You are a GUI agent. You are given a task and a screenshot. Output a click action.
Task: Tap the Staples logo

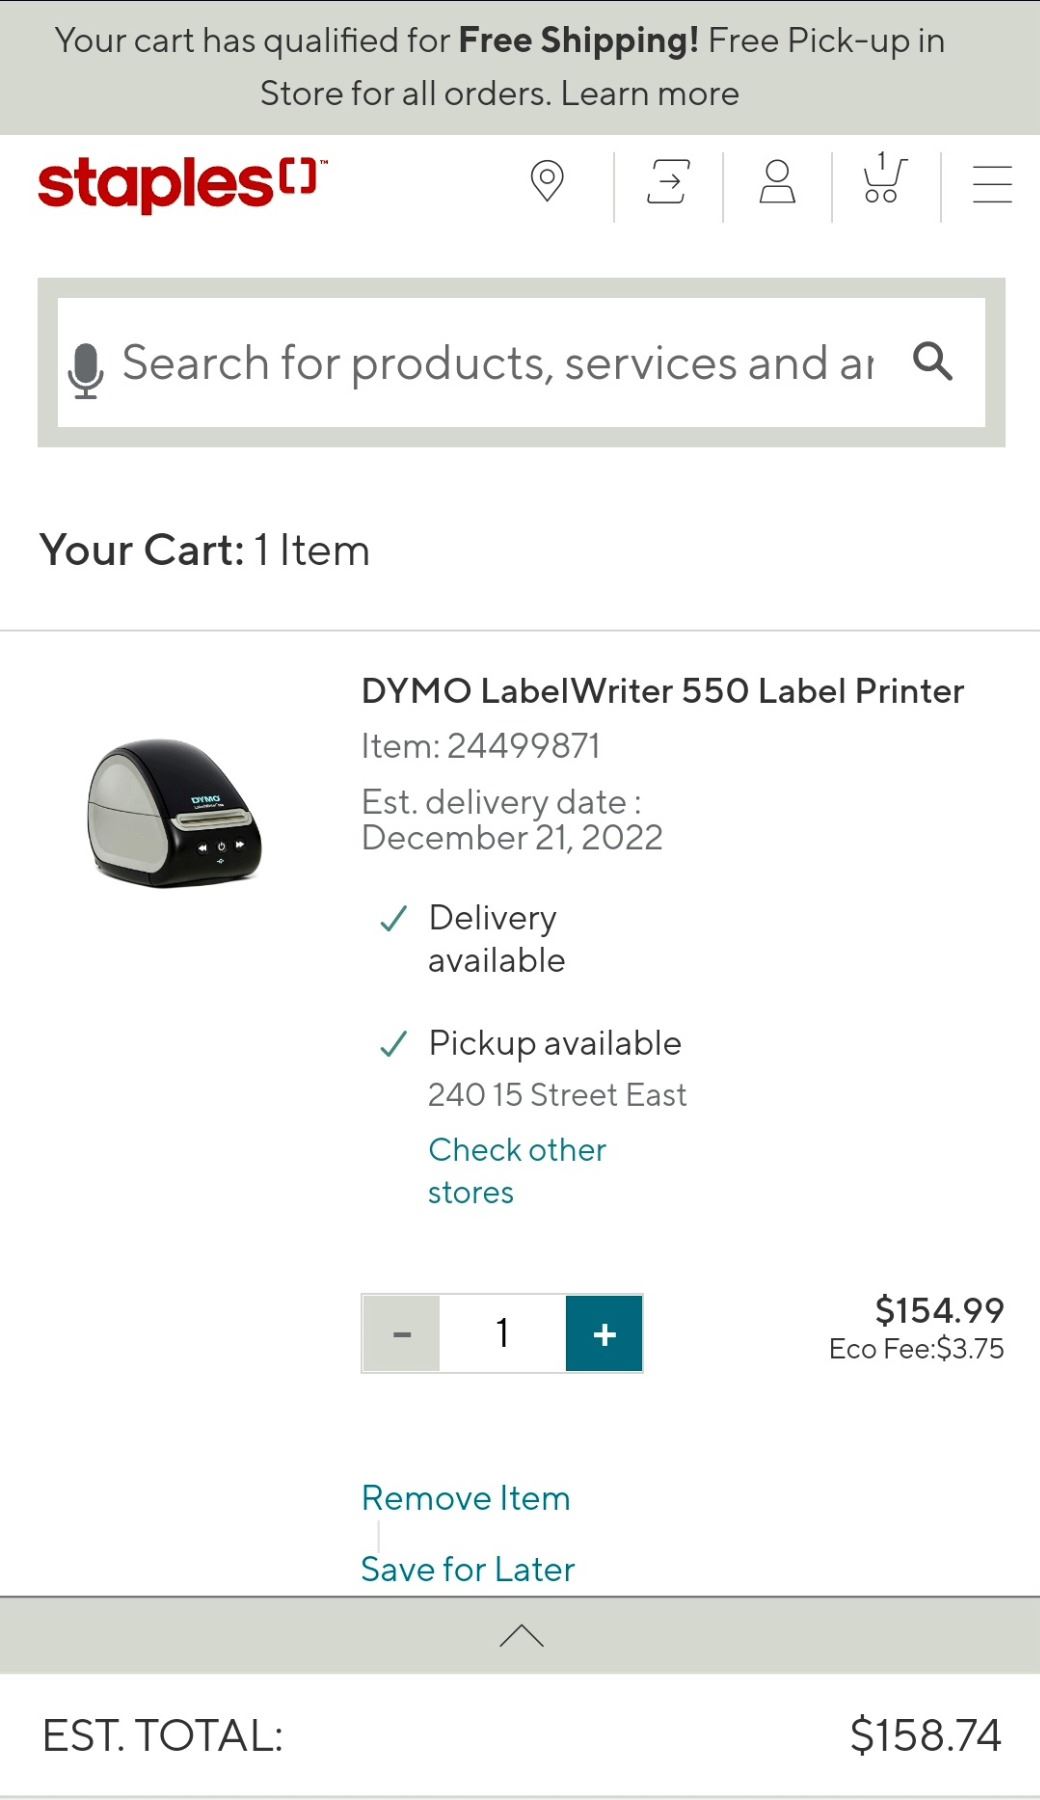178,184
